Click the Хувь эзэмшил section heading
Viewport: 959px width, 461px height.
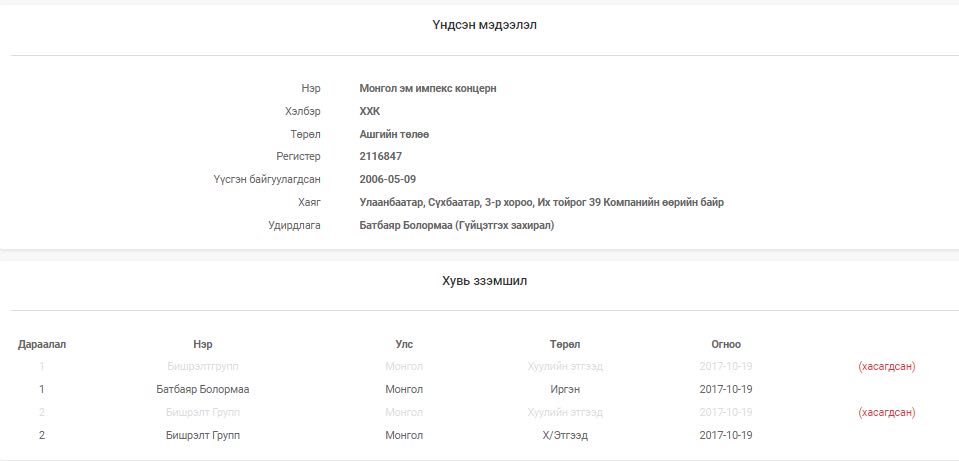pyautogui.click(x=484, y=281)
